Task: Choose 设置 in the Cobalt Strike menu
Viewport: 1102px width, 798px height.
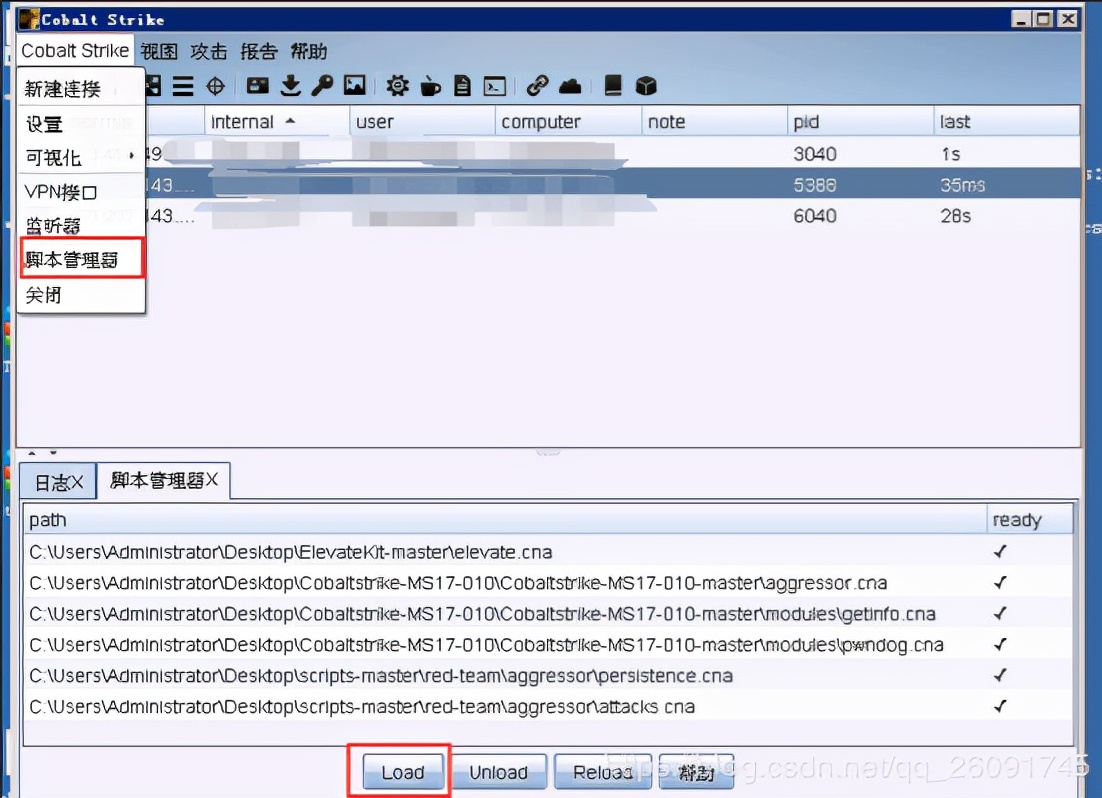Action: point(81,124)
